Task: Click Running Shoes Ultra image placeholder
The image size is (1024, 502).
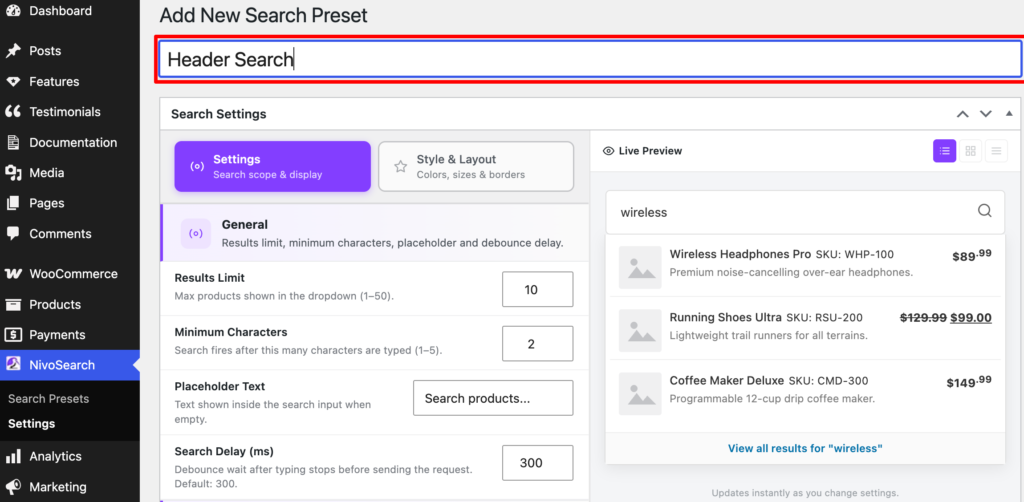Action: (x=640, y=331)
